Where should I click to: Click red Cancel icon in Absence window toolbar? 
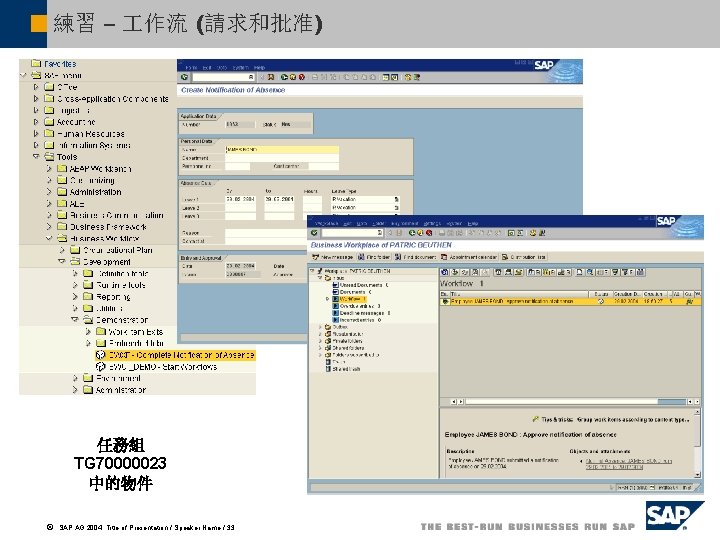[301, 77]
